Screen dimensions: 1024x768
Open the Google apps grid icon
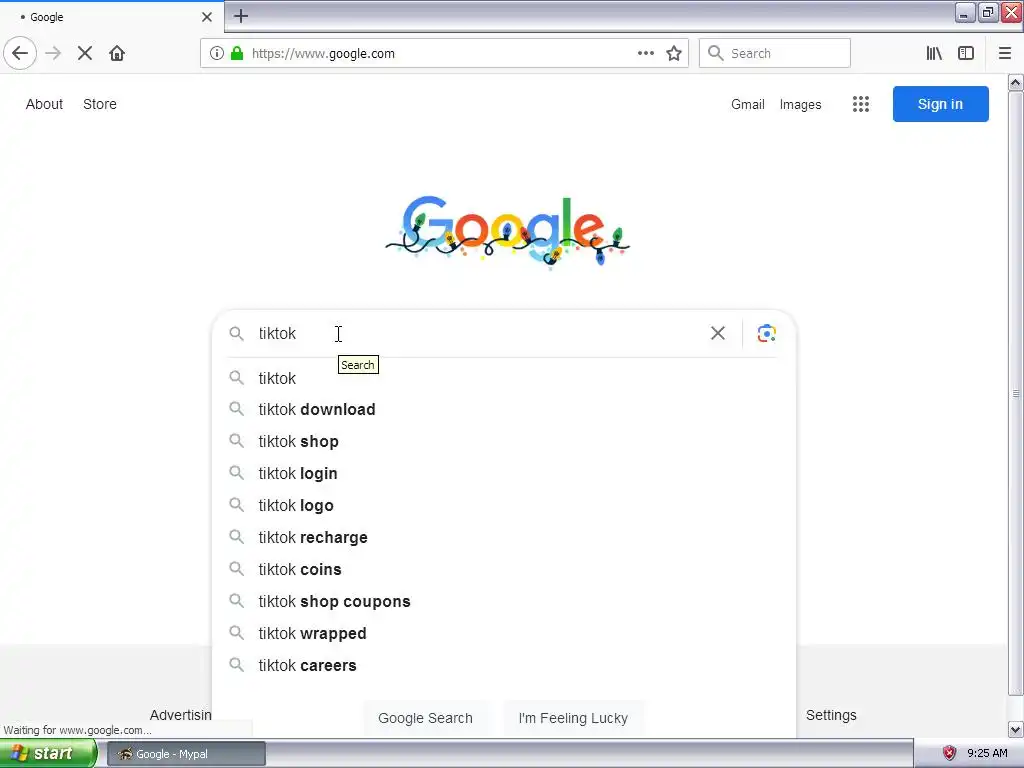861,104
